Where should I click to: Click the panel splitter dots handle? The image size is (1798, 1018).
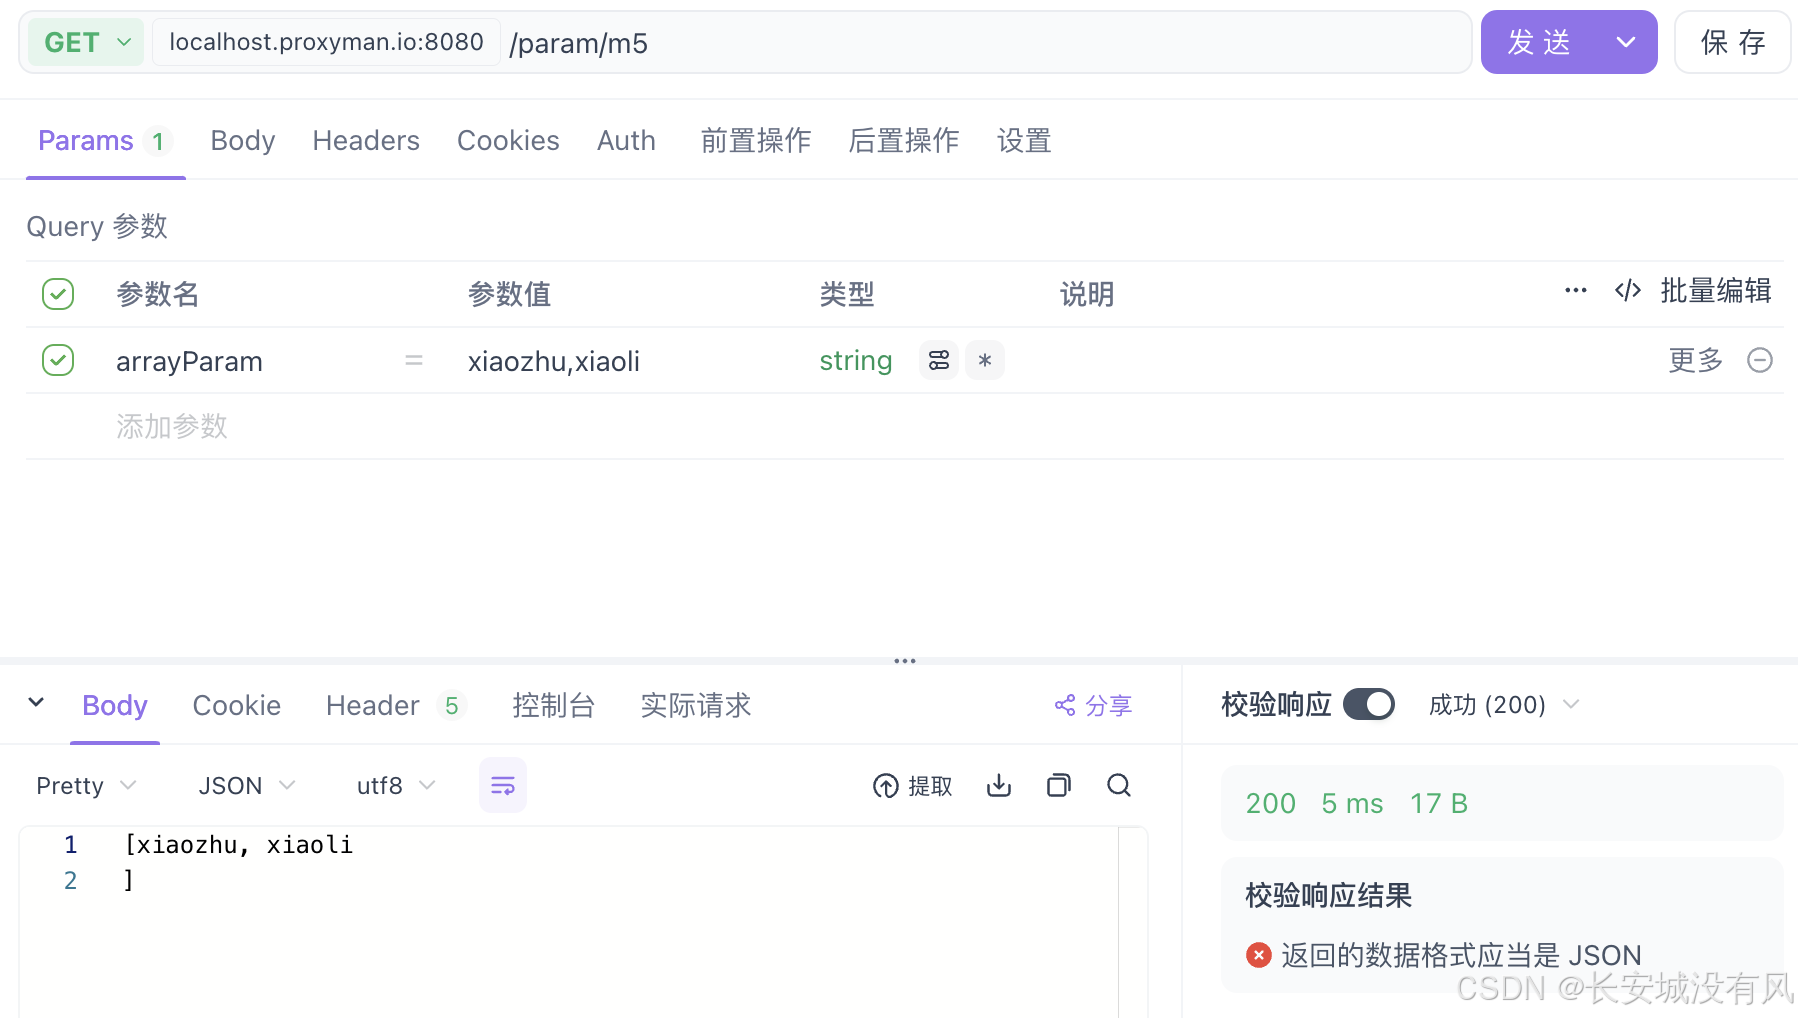(905, 661)
